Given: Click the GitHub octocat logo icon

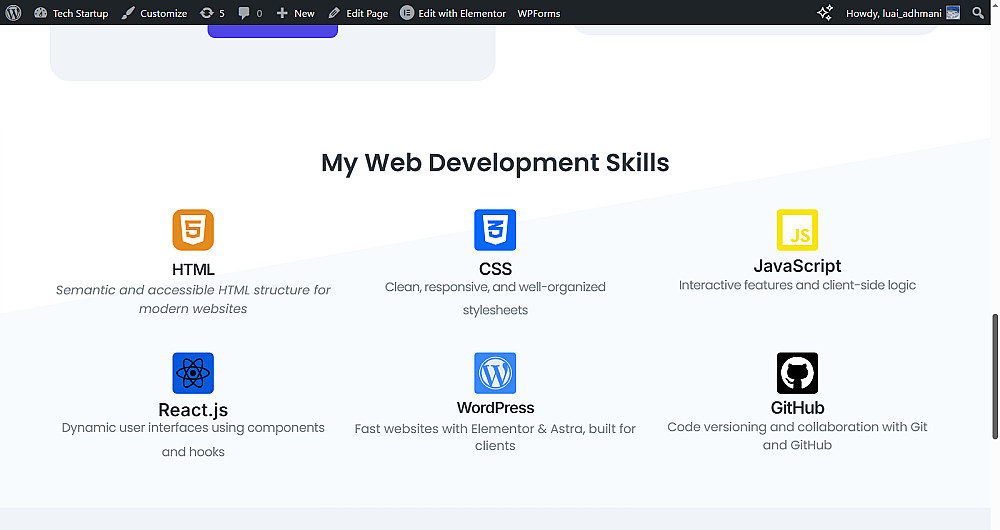Looking at the screenshot, I should pyautogui.click(x=797, y=373).
